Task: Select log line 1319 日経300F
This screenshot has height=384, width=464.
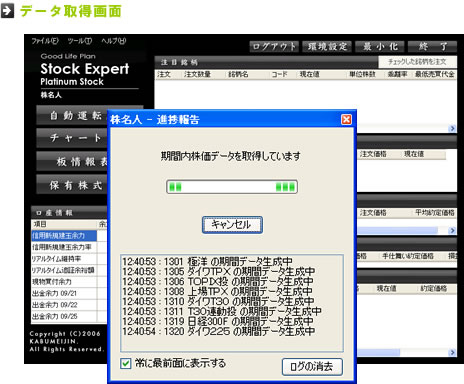Action: tap(218, 322)
